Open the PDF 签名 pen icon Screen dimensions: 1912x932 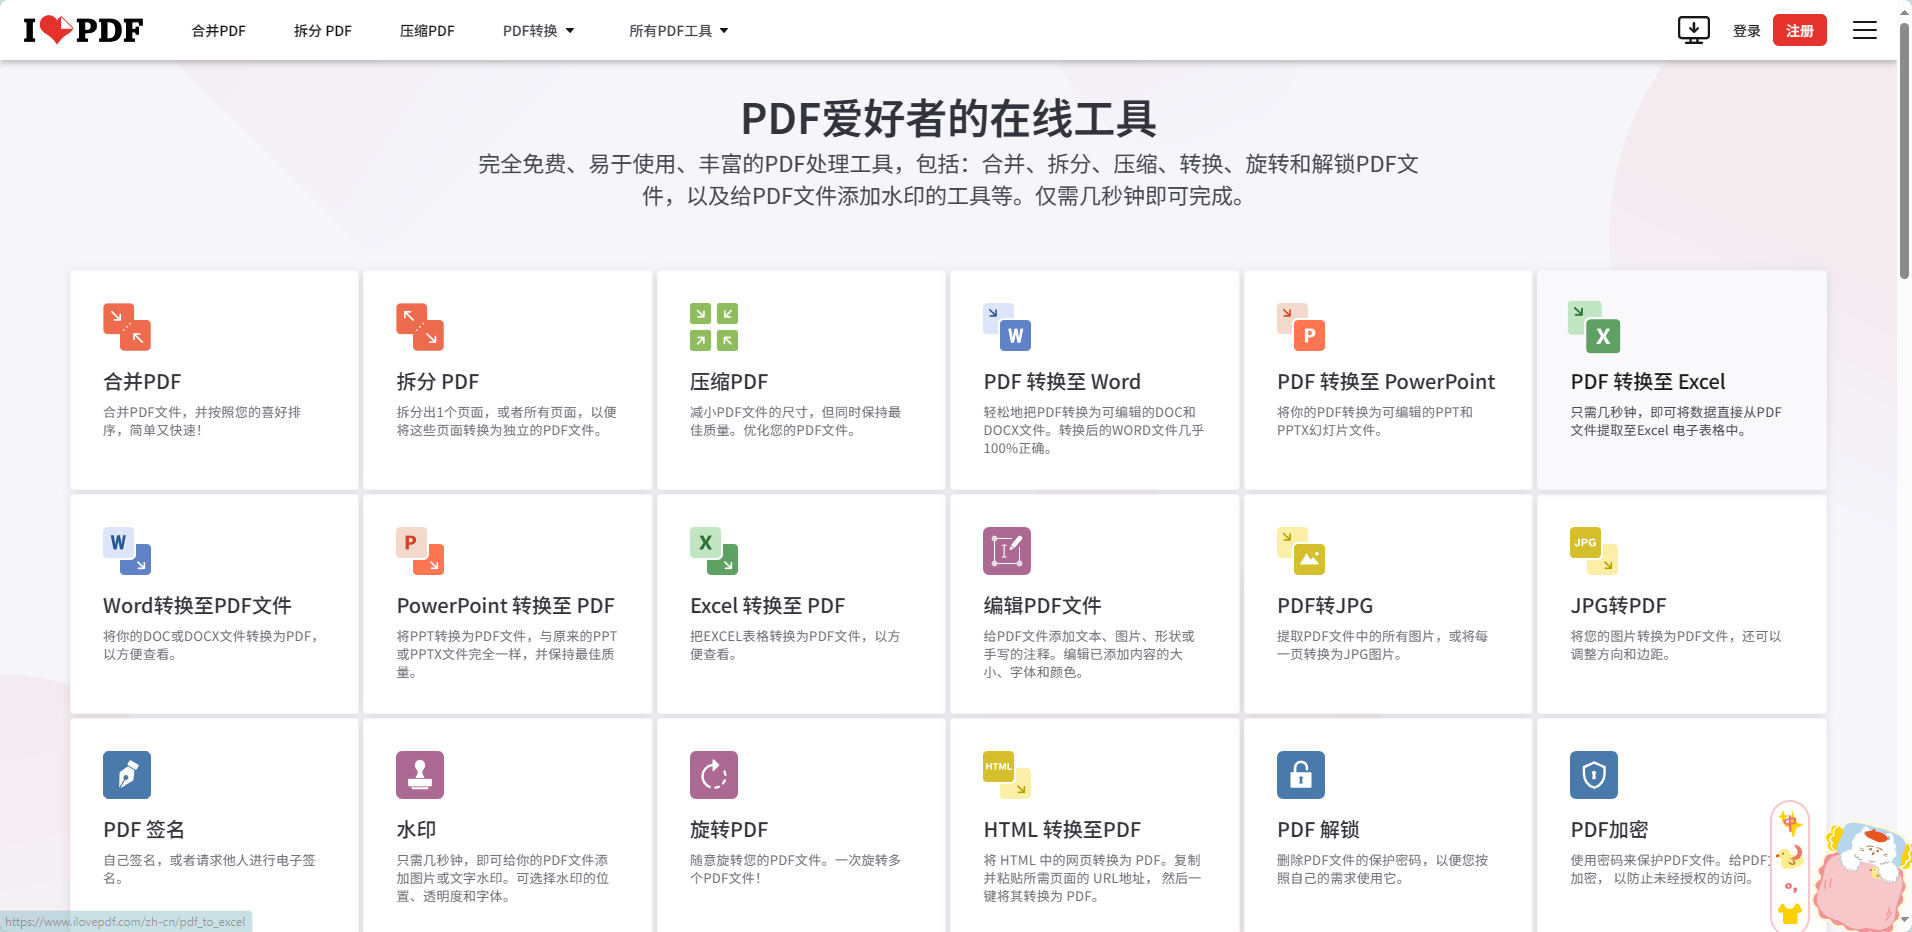[x=127, y=775]
